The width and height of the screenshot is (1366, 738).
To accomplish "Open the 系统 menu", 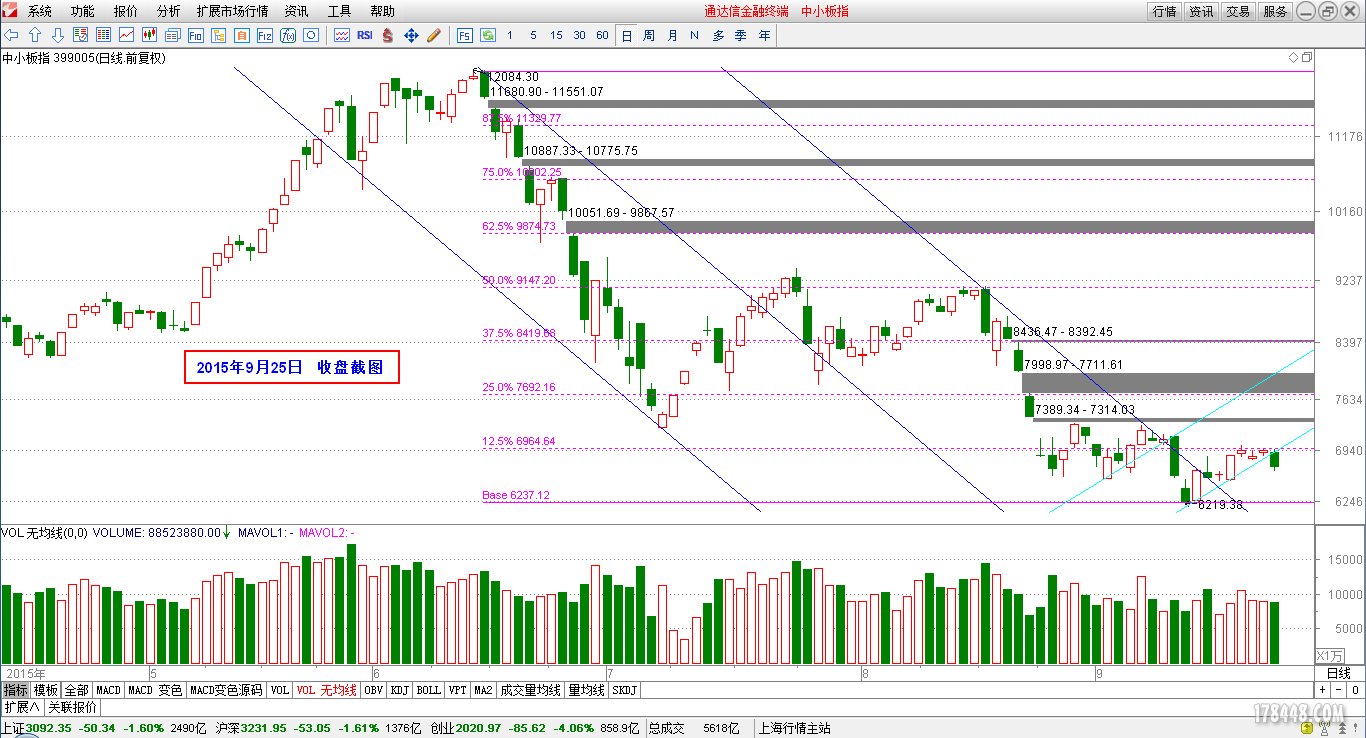I will (40, 11).
